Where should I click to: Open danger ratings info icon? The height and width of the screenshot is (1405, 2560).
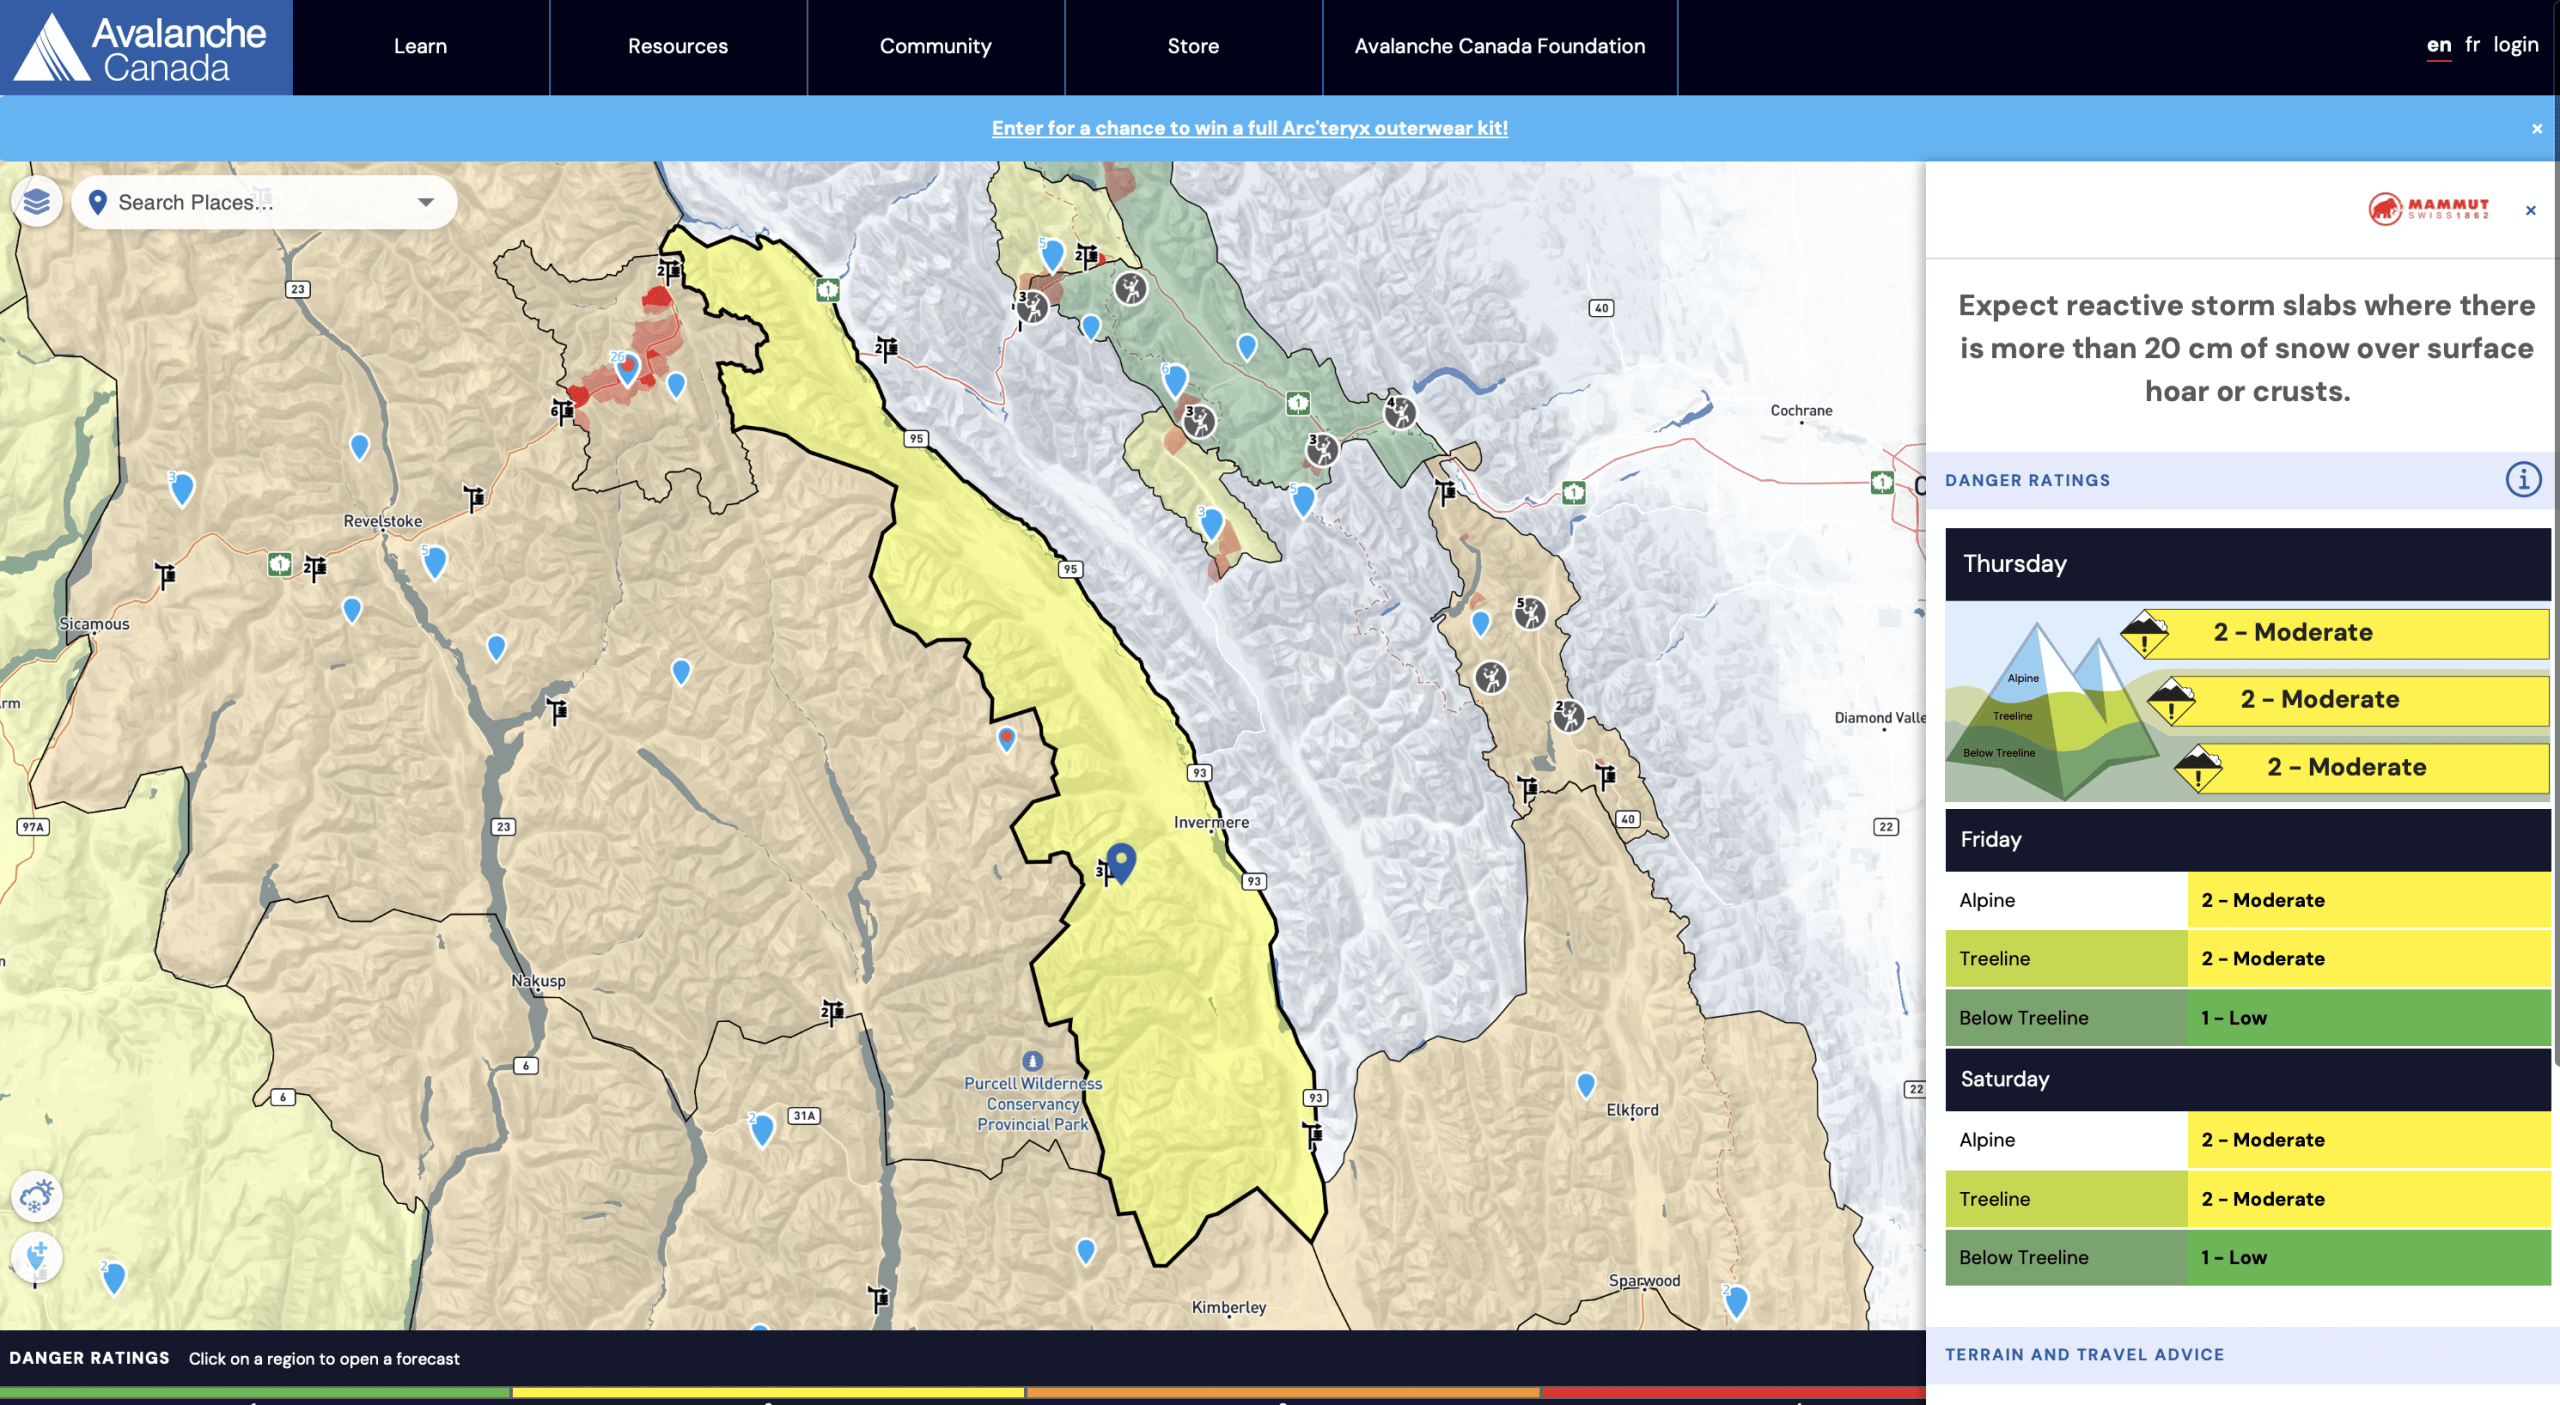click(x=2522, y=480)
